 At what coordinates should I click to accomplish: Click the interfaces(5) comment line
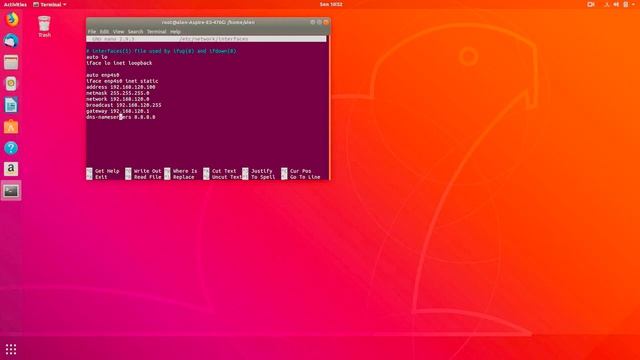pos(161,51)
